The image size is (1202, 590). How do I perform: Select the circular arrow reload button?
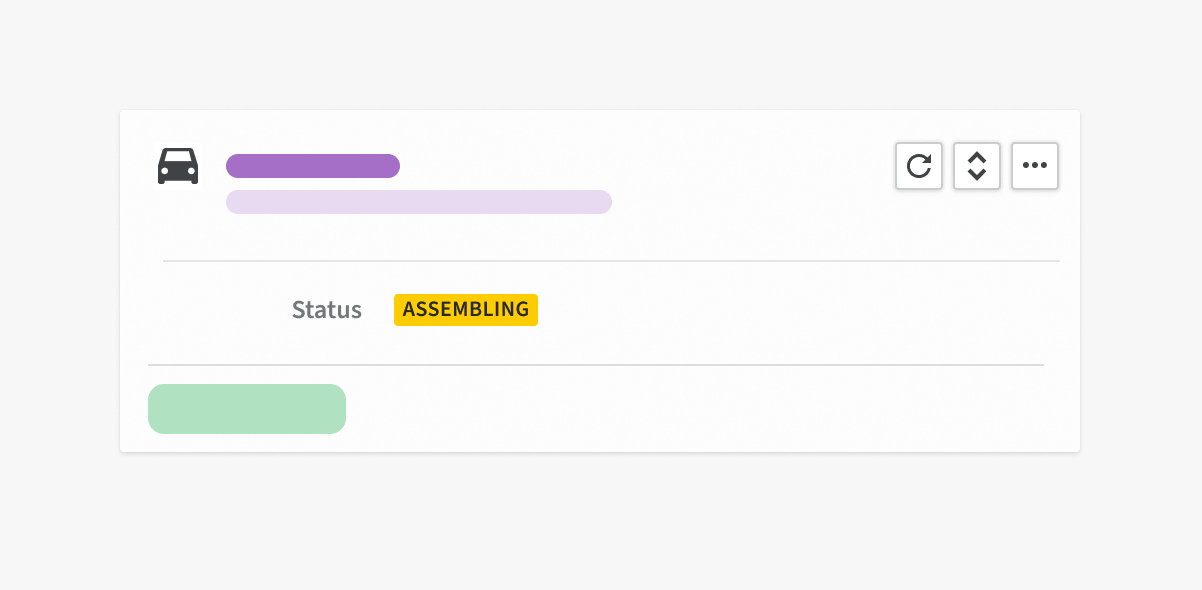pos(919,166)
